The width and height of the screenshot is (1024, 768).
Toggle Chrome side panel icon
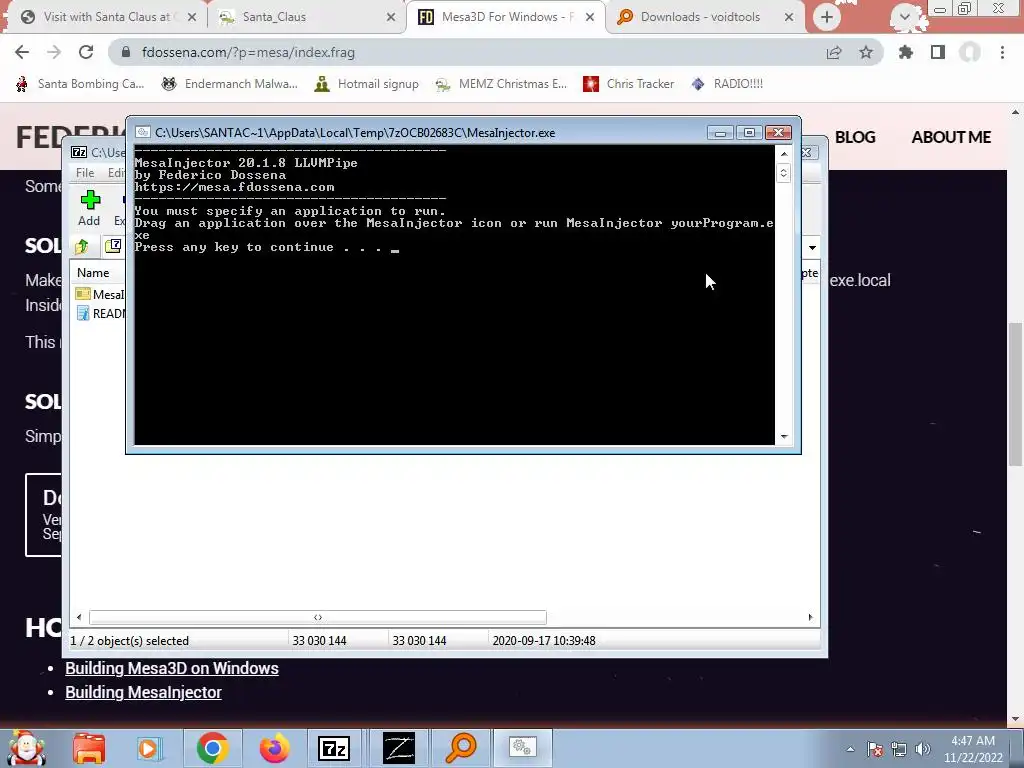(x=938, y=52)
